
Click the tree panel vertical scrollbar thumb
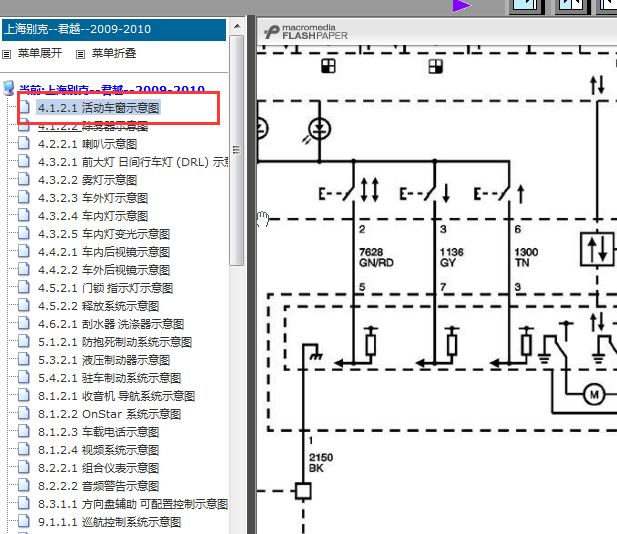236,150
